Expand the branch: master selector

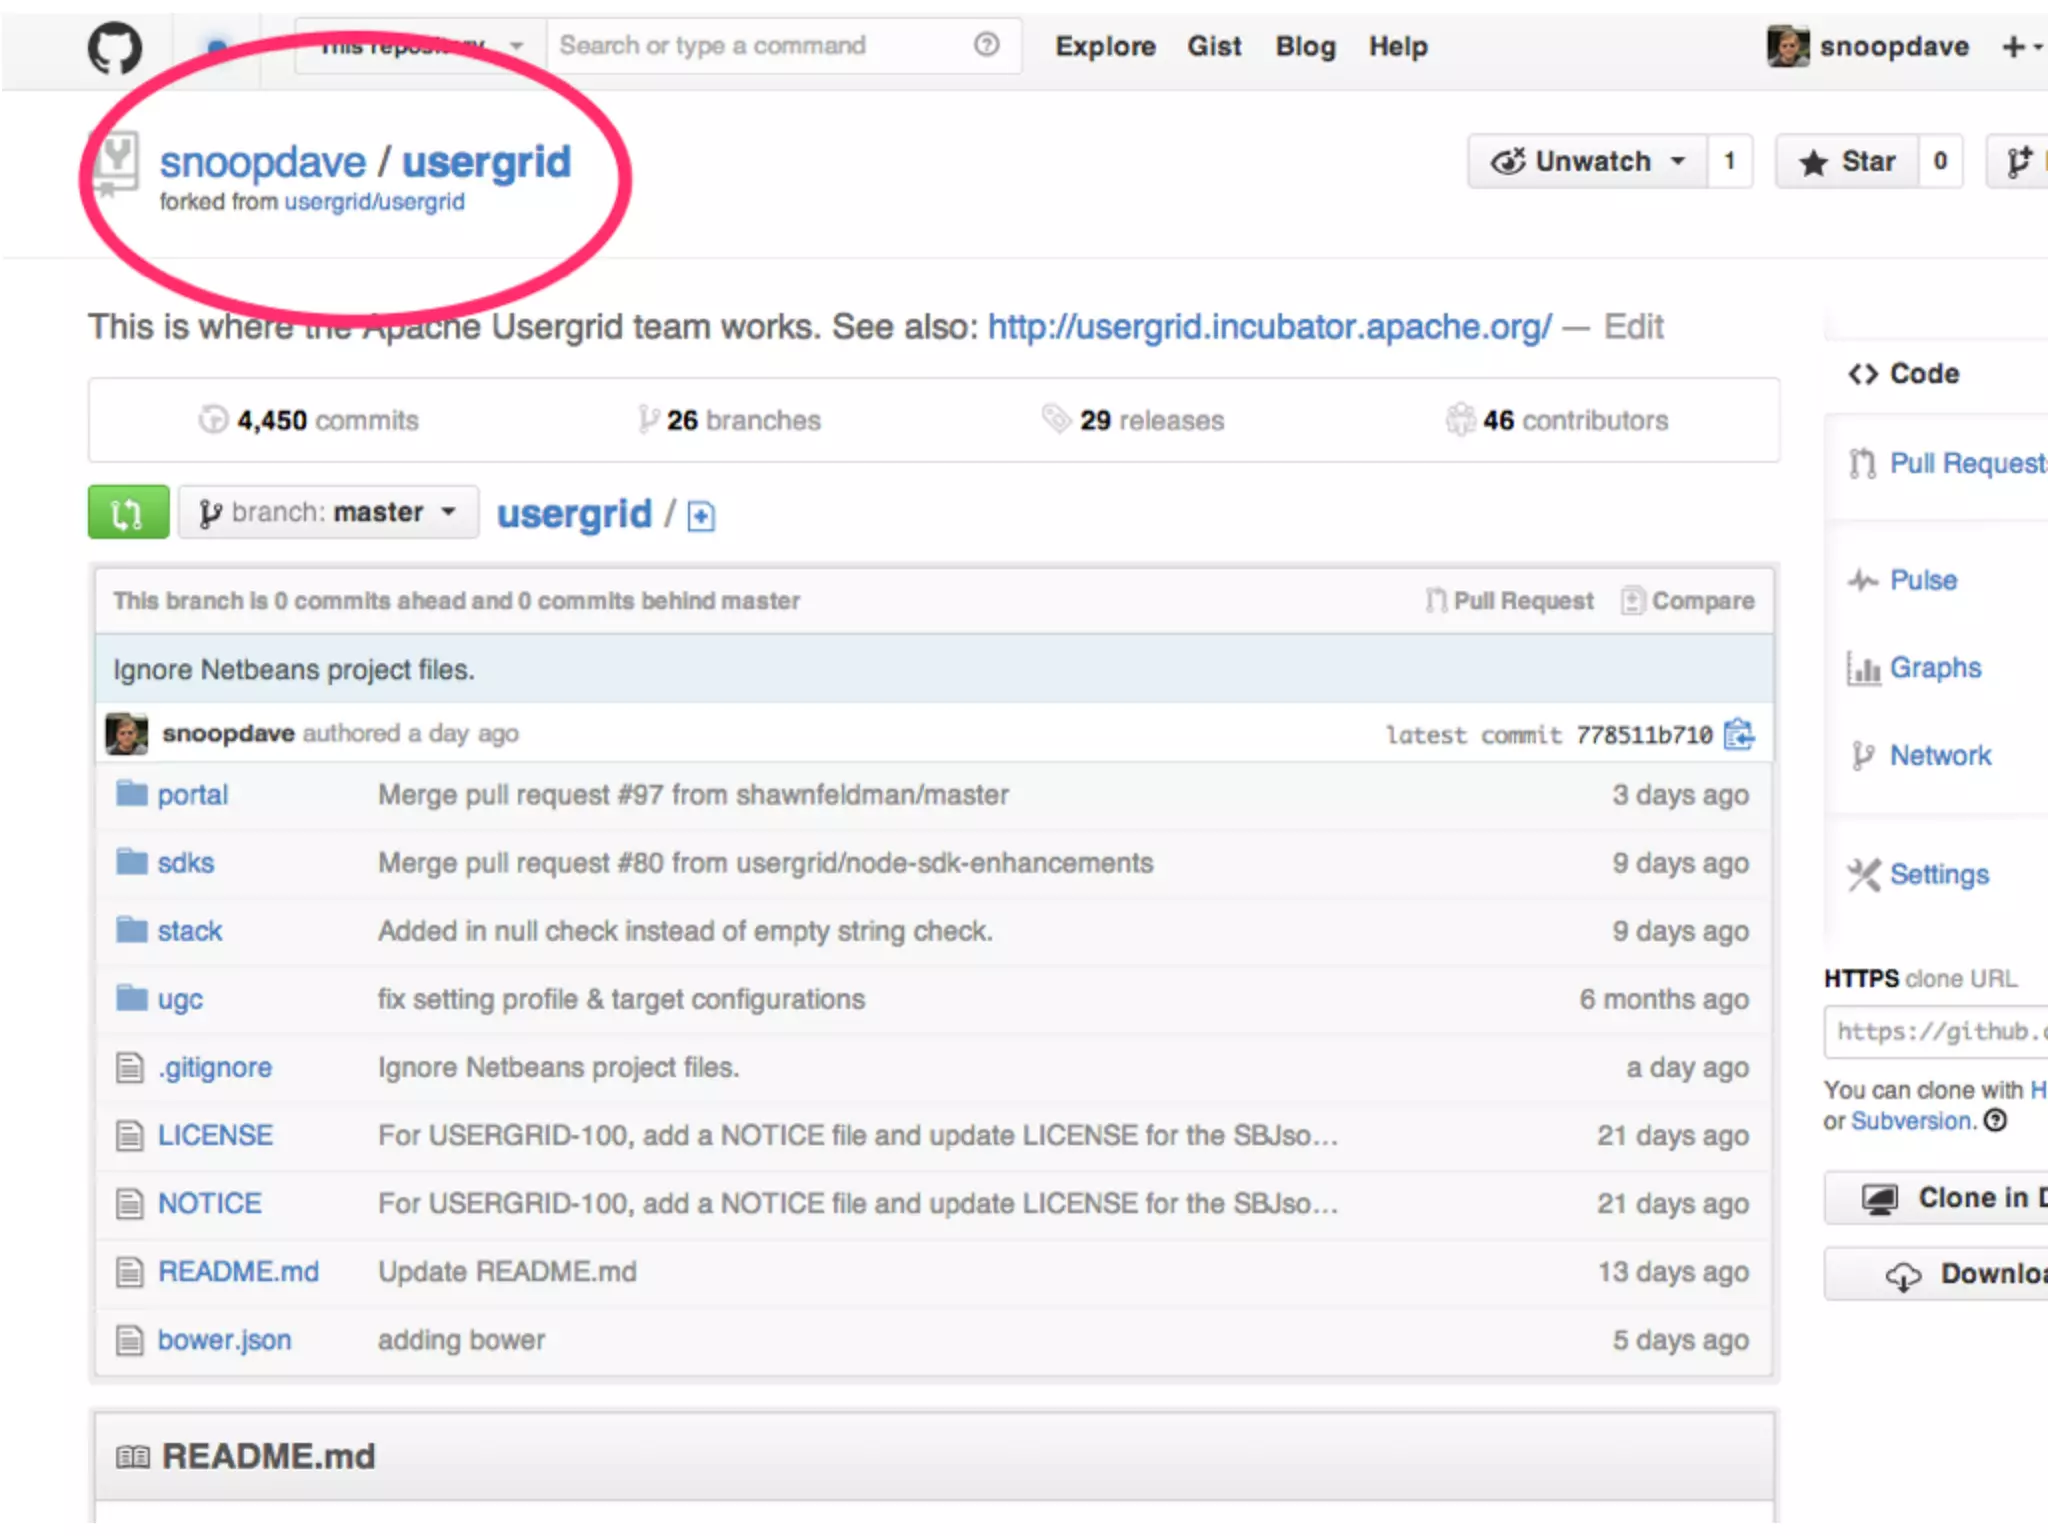(x=328, y=513)
